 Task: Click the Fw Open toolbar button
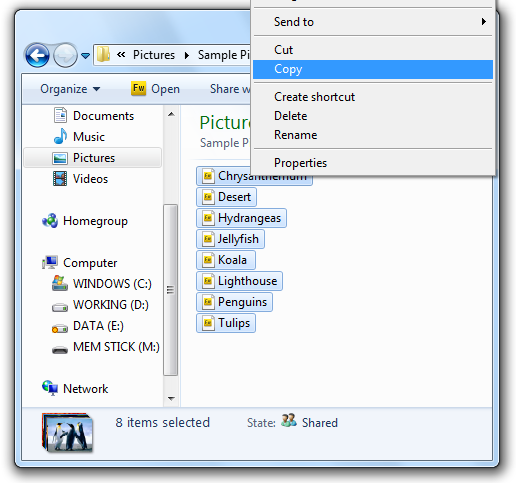(x=155, y=89)
